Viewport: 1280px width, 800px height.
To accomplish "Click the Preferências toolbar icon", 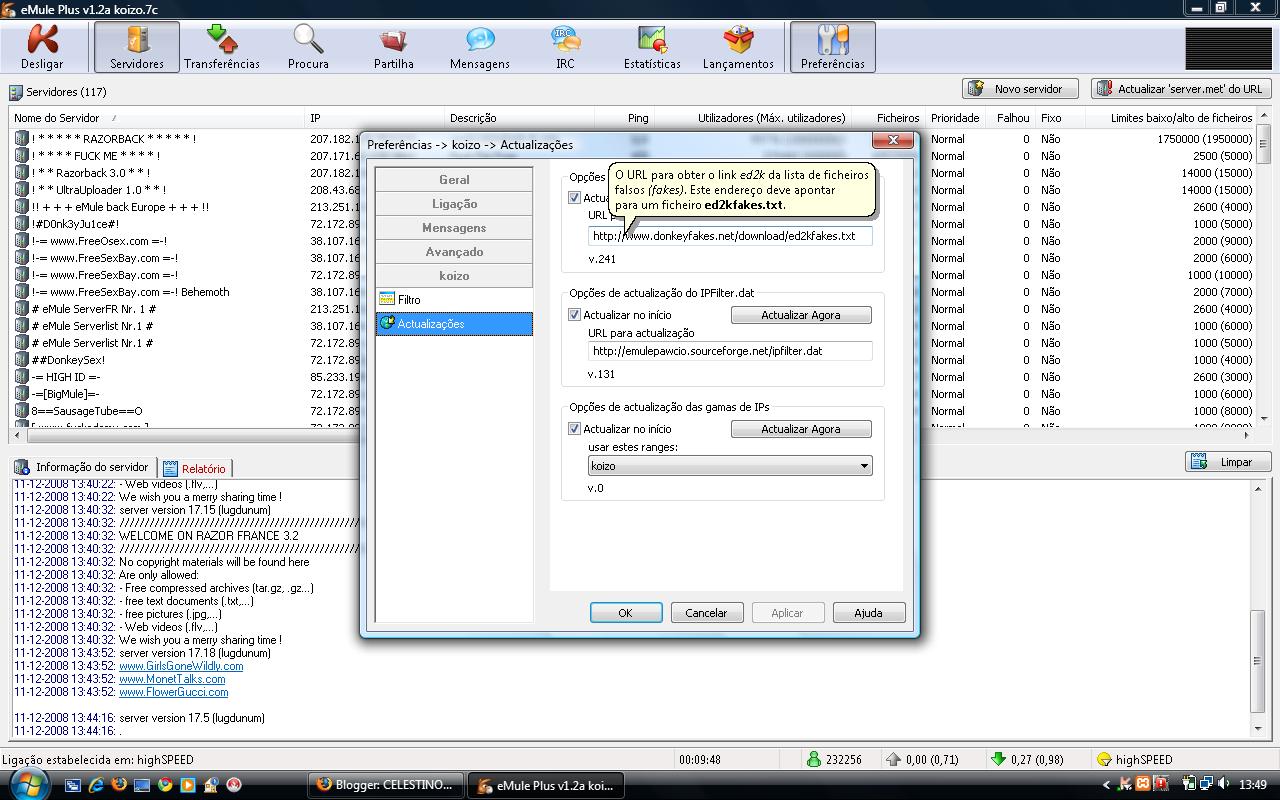I will click(833, 47).
